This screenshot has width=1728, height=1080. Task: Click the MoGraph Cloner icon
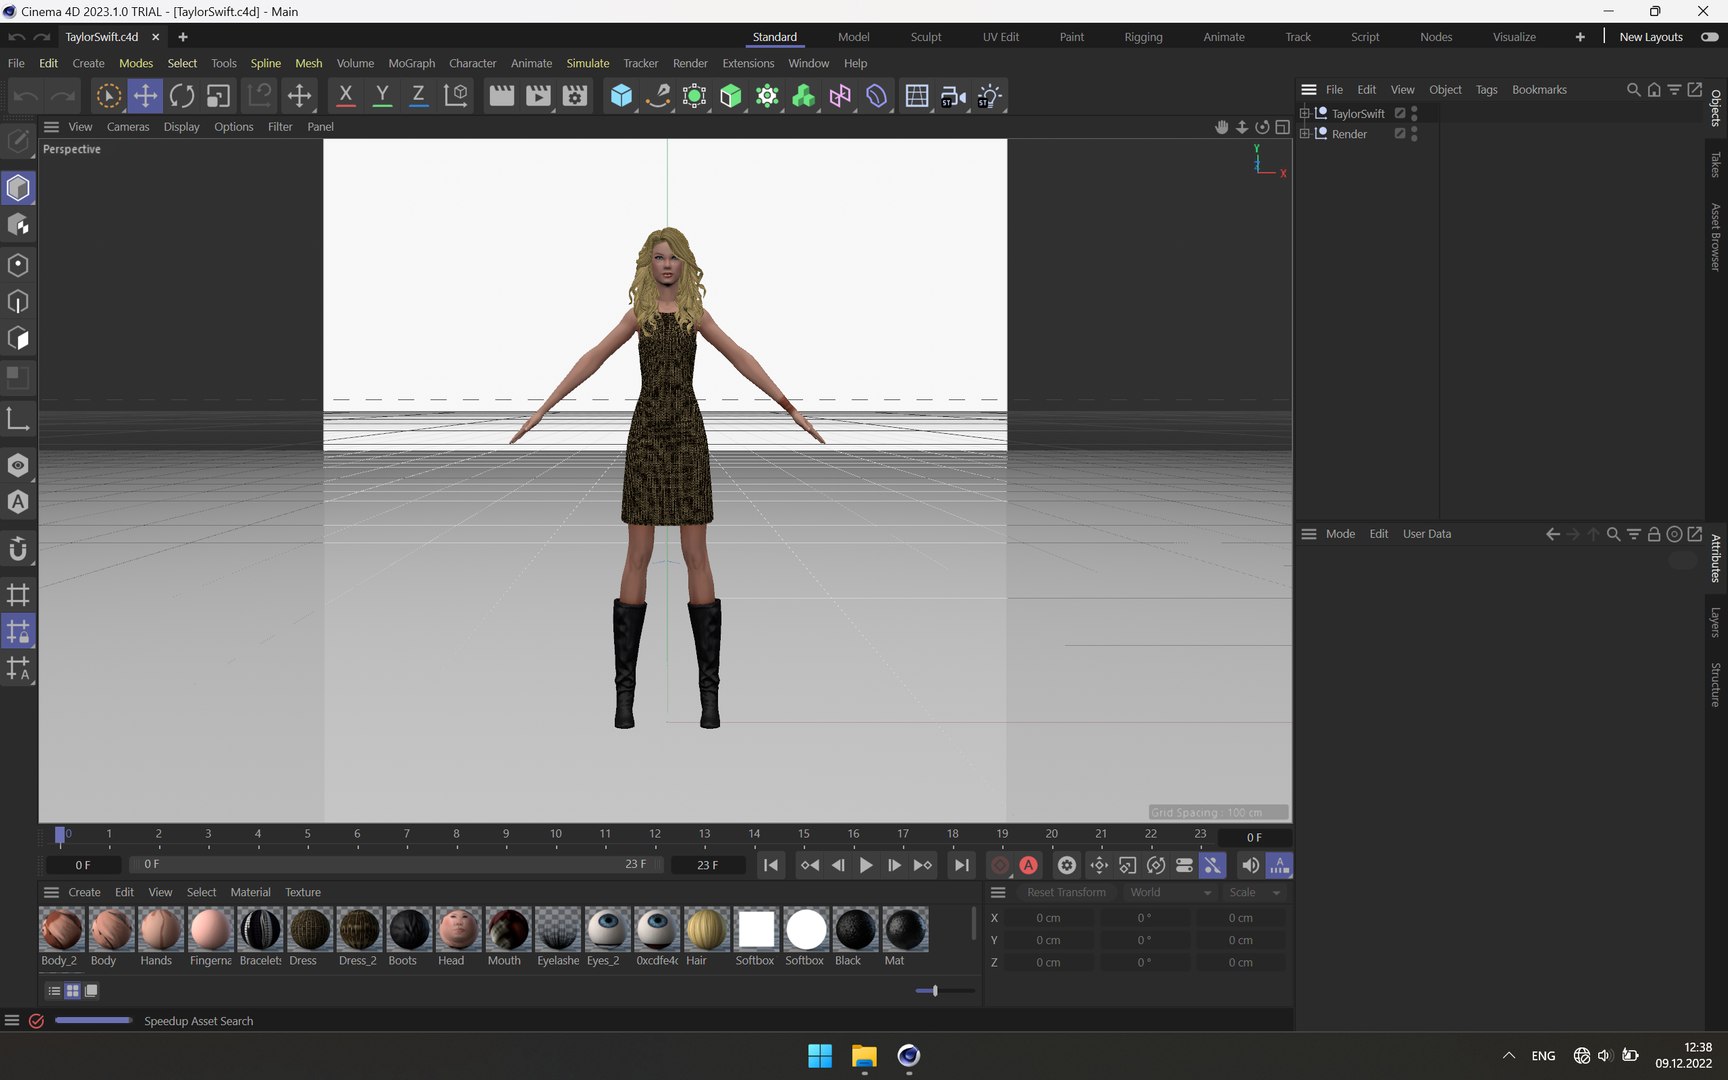[x=767, y=96]
